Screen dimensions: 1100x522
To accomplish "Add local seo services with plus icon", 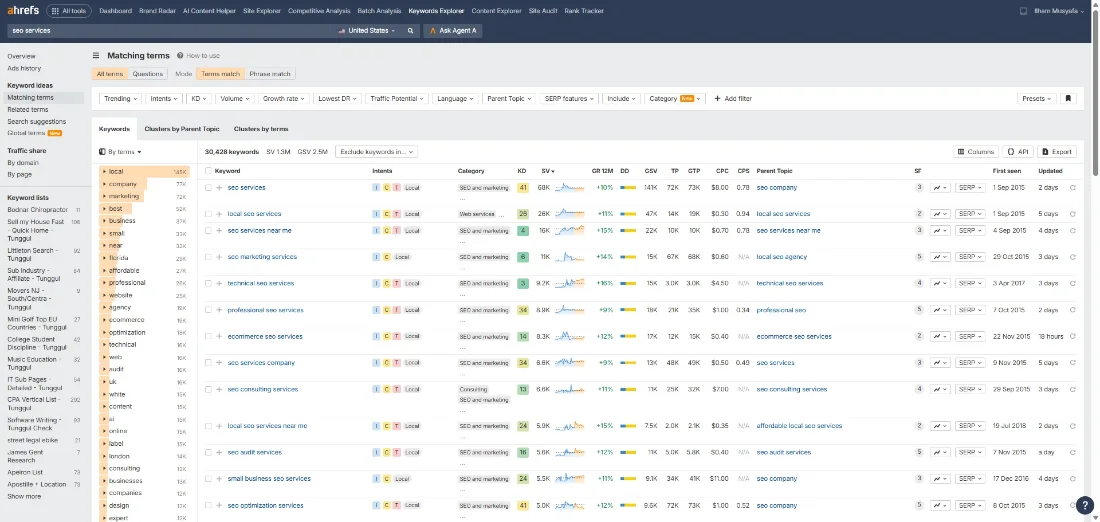I will tap(220, 214).
